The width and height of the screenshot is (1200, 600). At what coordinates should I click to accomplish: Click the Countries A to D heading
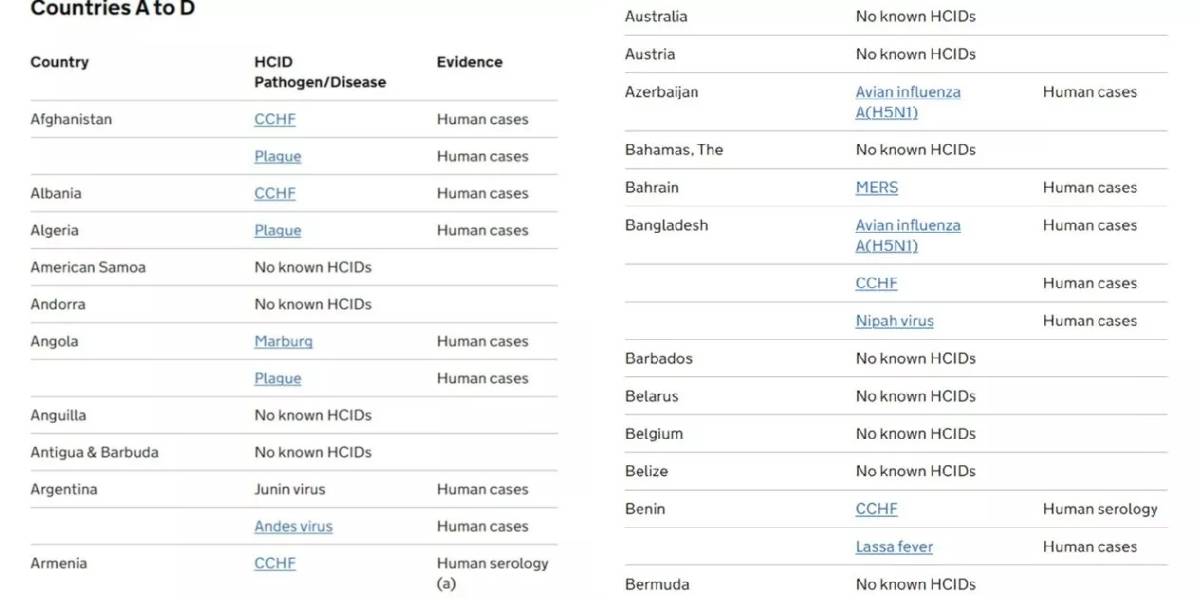pos(112,10)
